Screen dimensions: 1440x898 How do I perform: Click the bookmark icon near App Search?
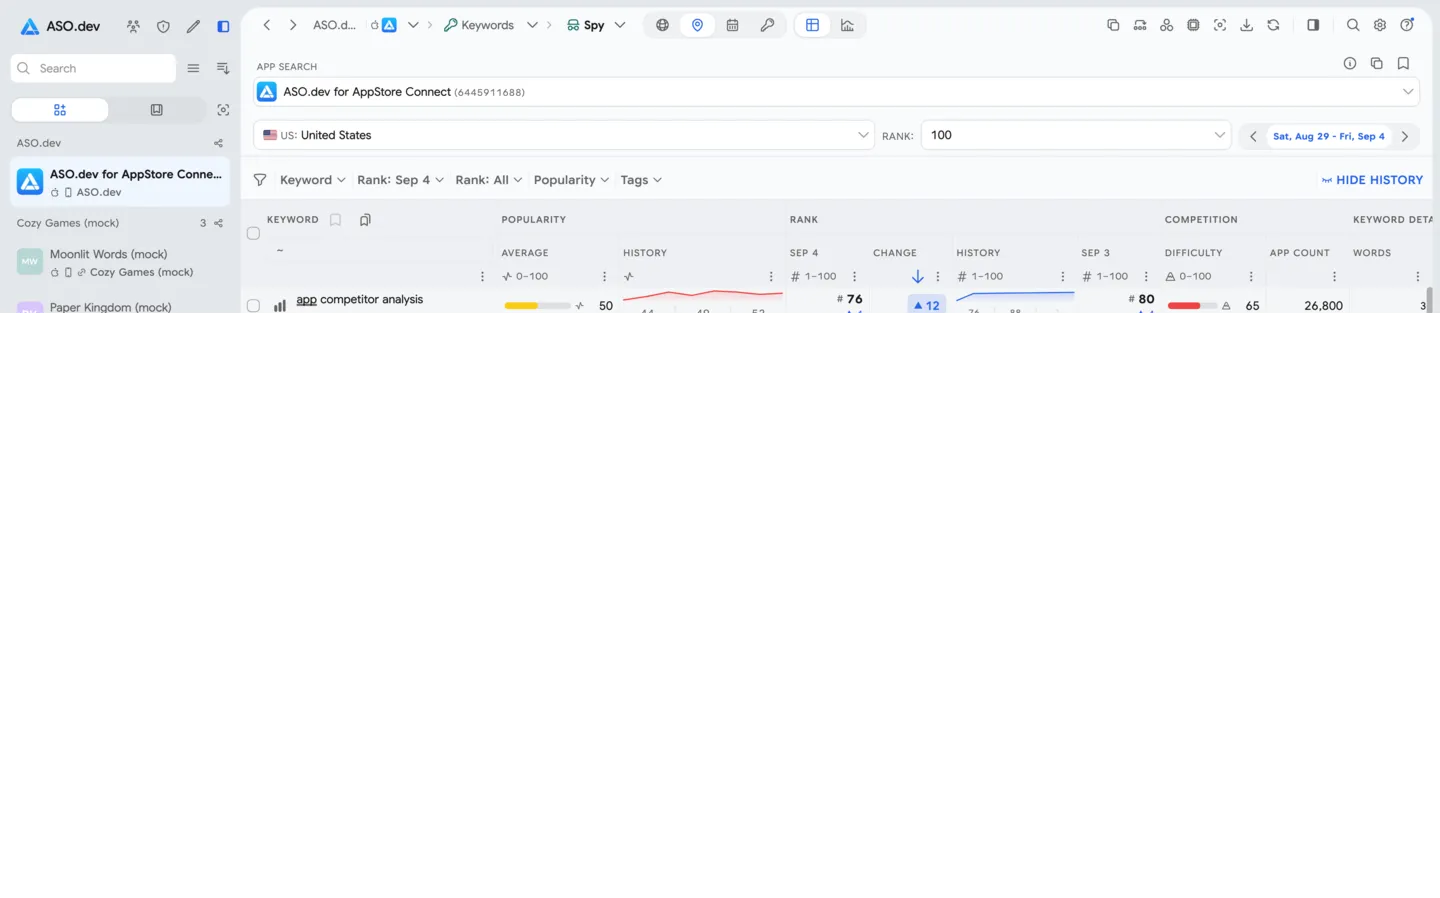coord(1403,63)
